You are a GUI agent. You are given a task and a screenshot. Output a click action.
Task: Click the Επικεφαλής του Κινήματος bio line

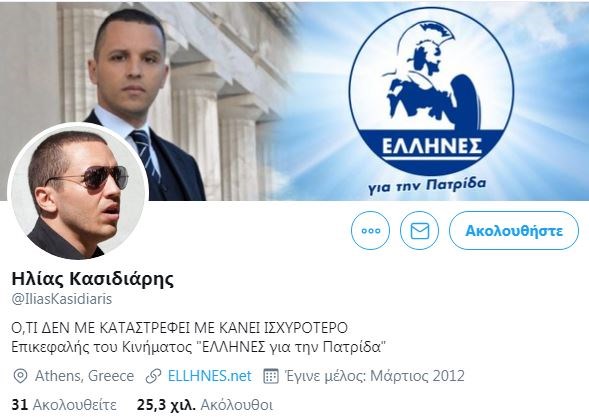point(199,347)
